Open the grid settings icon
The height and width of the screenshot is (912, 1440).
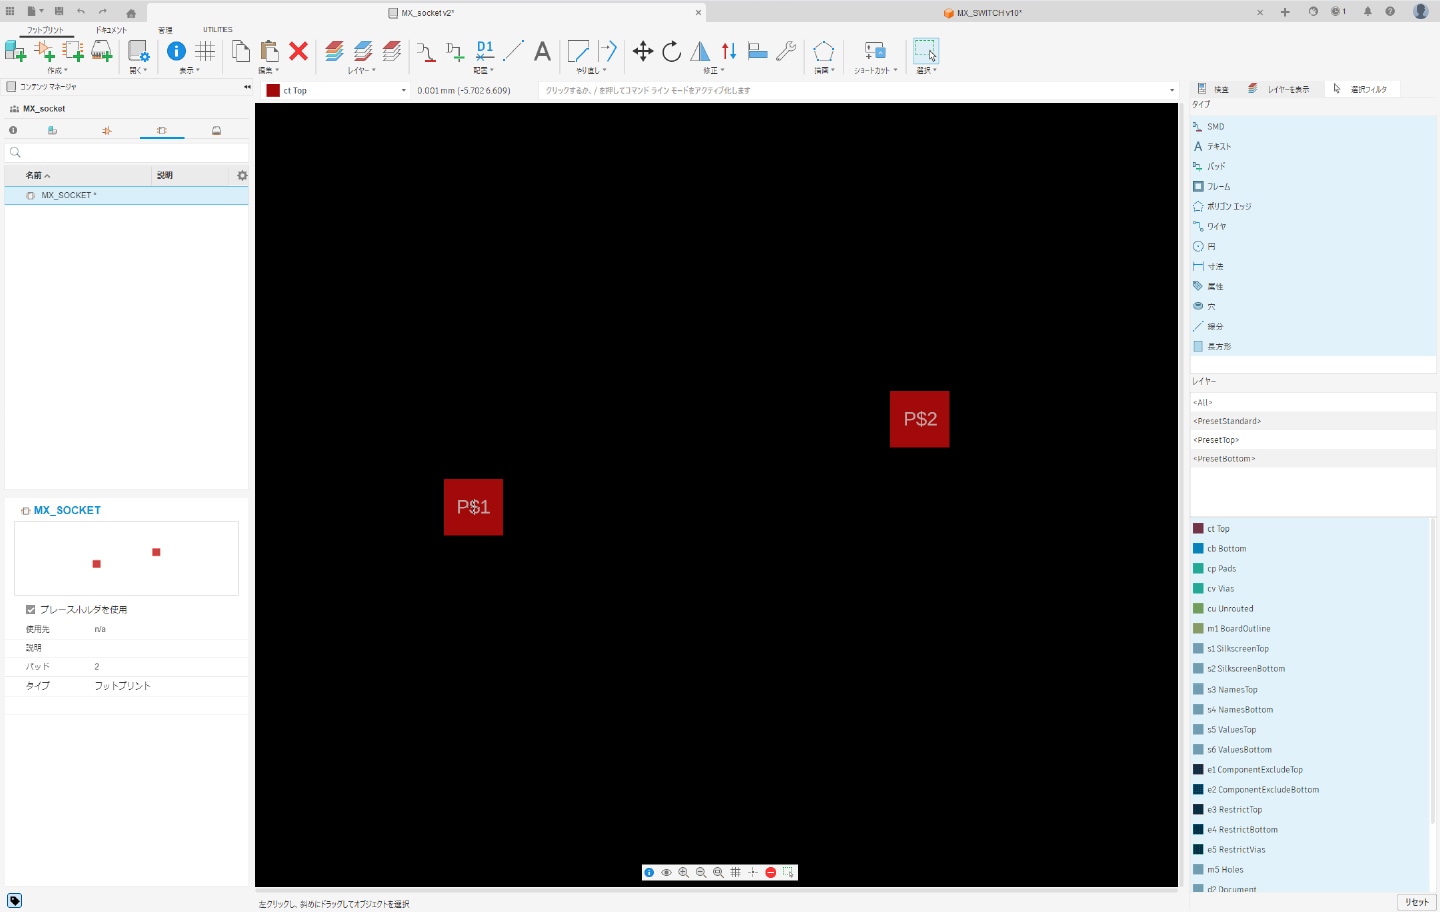[x=205, y=51]
